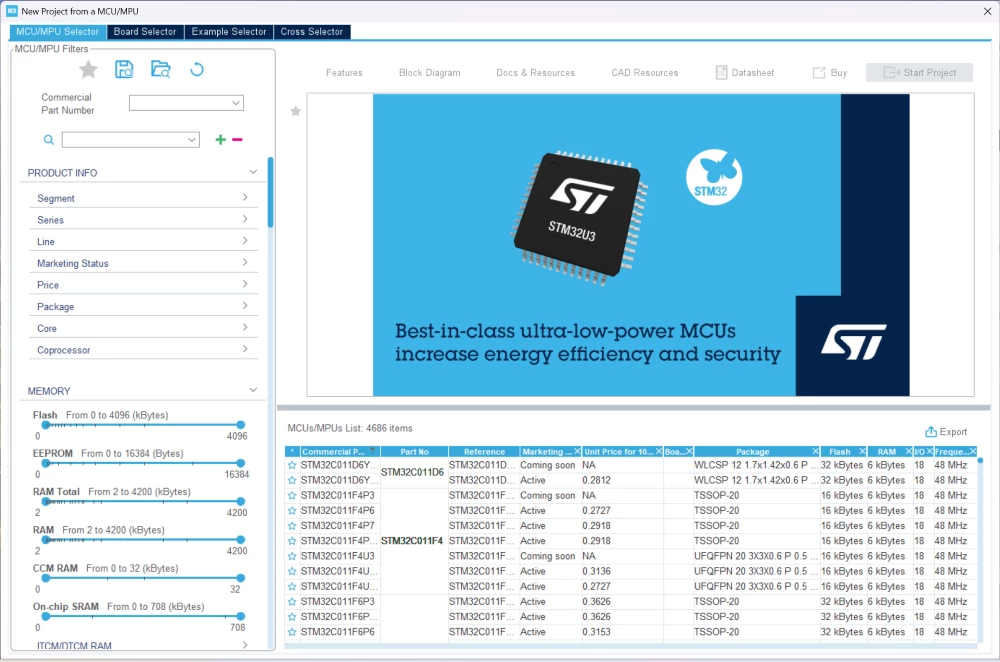1000x662 pixels.
Task: Click the green plus add filter icon
Action: coord(221,140)
